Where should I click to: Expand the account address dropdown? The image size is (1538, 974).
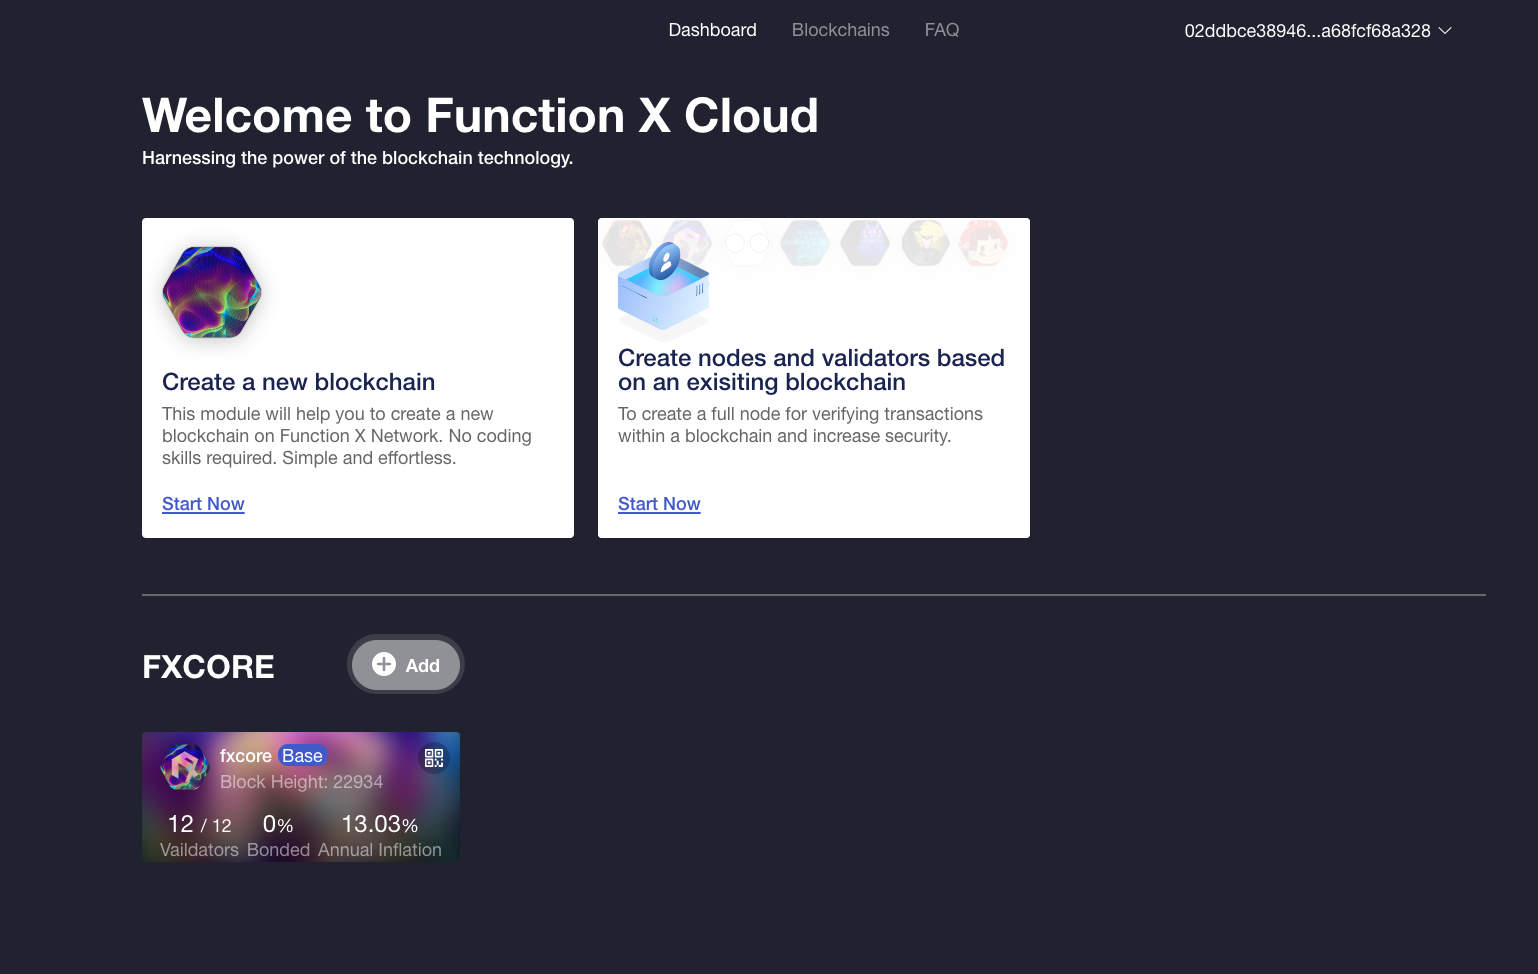pos(1317,31)
